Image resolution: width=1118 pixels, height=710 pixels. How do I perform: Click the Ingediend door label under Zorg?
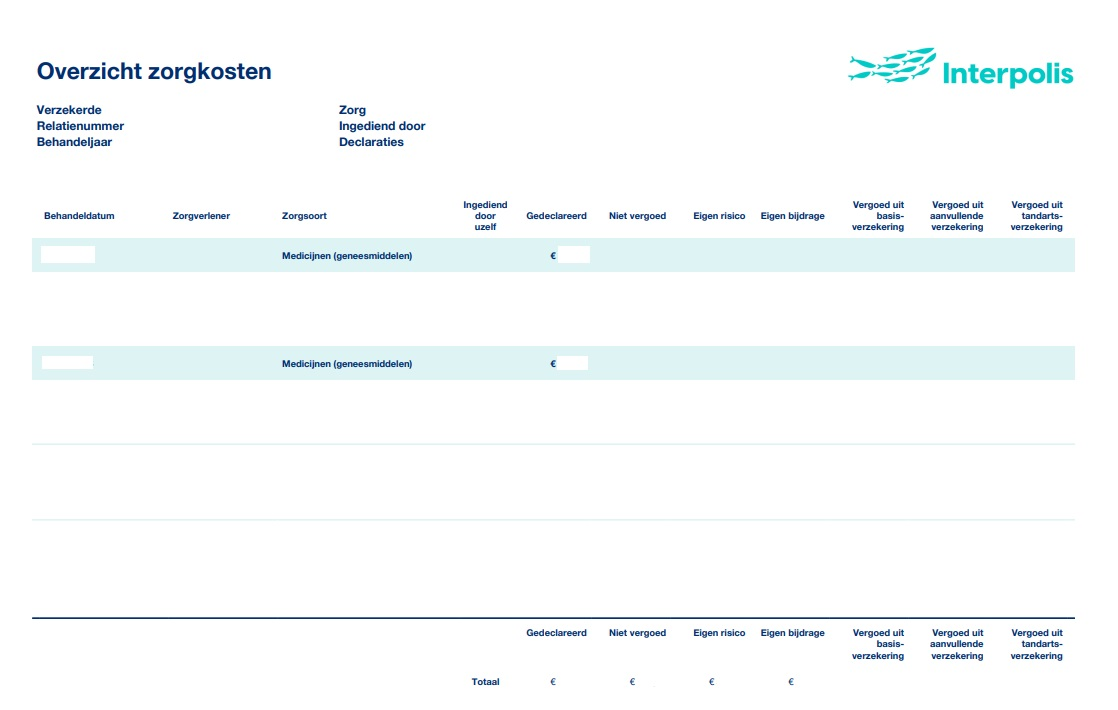tap(382, 126)
